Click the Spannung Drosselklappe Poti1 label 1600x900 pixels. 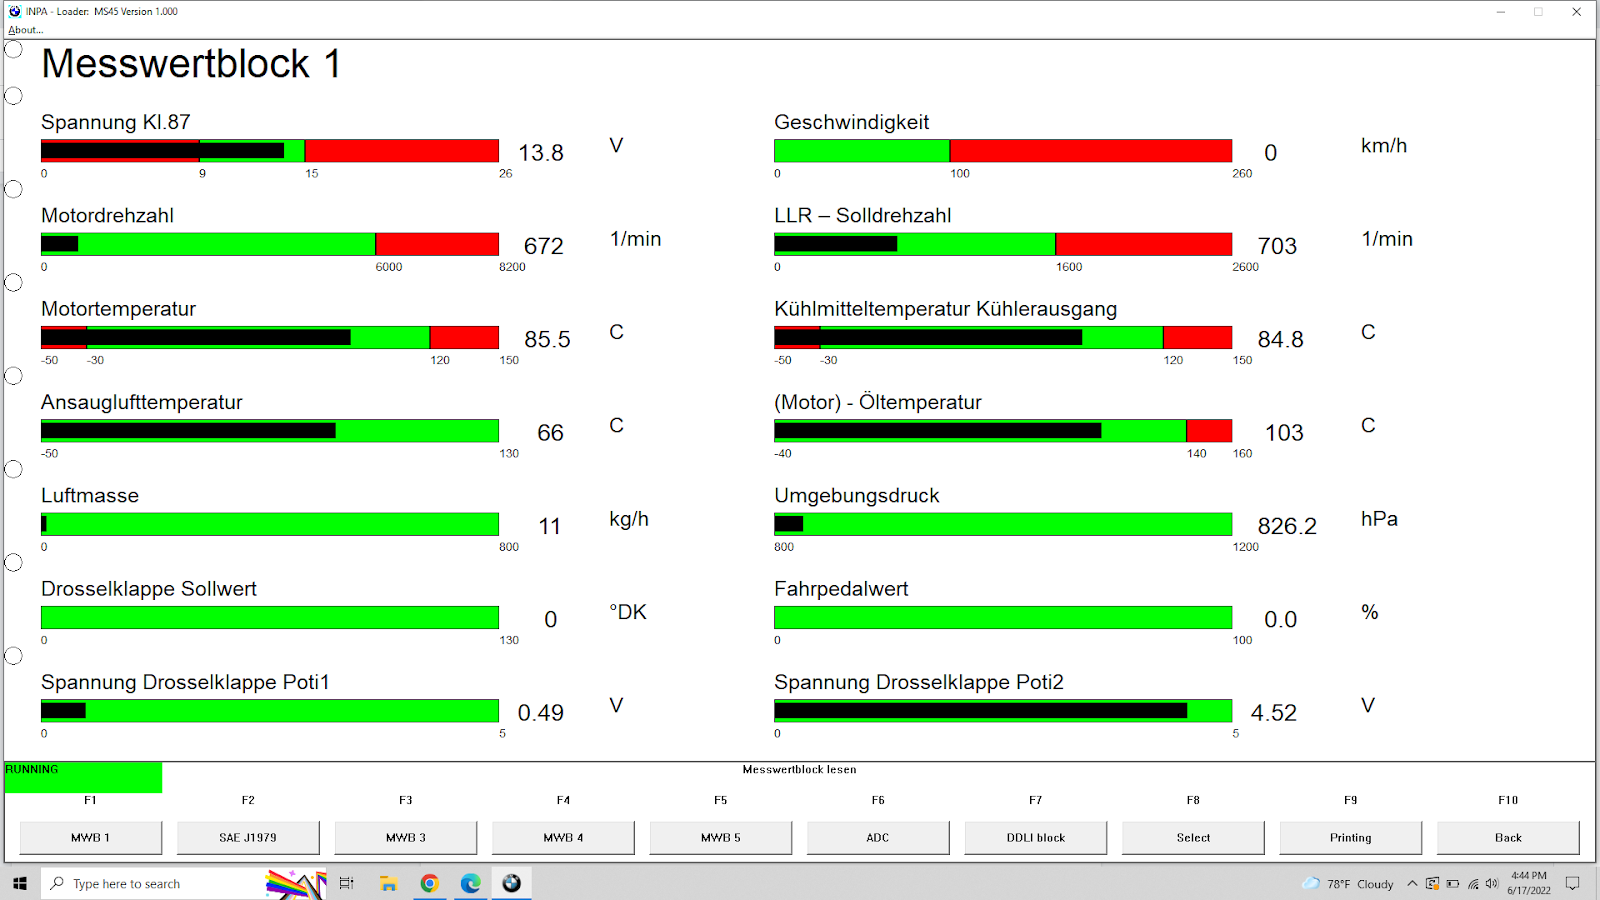tap(185, 683)
